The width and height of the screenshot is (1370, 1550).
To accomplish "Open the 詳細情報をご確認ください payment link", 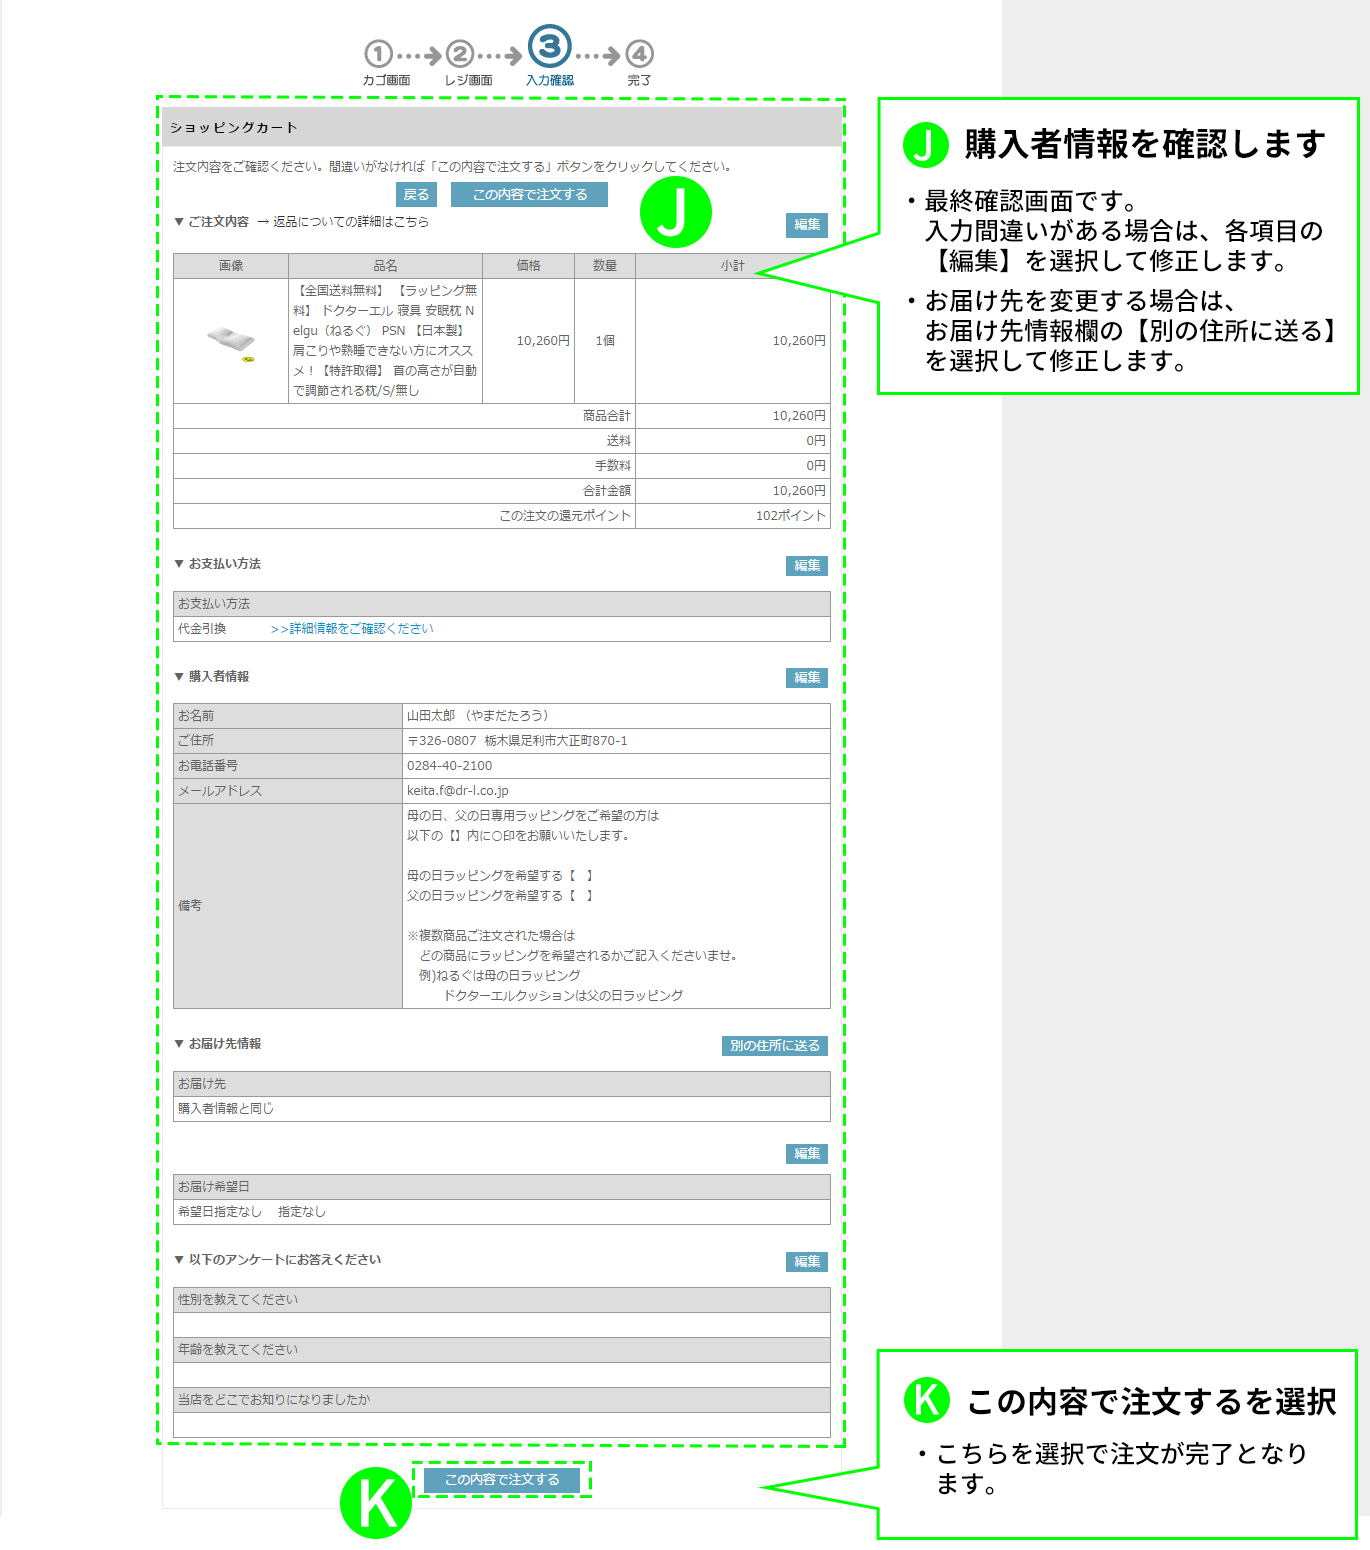I will click(x=351, y=629).
